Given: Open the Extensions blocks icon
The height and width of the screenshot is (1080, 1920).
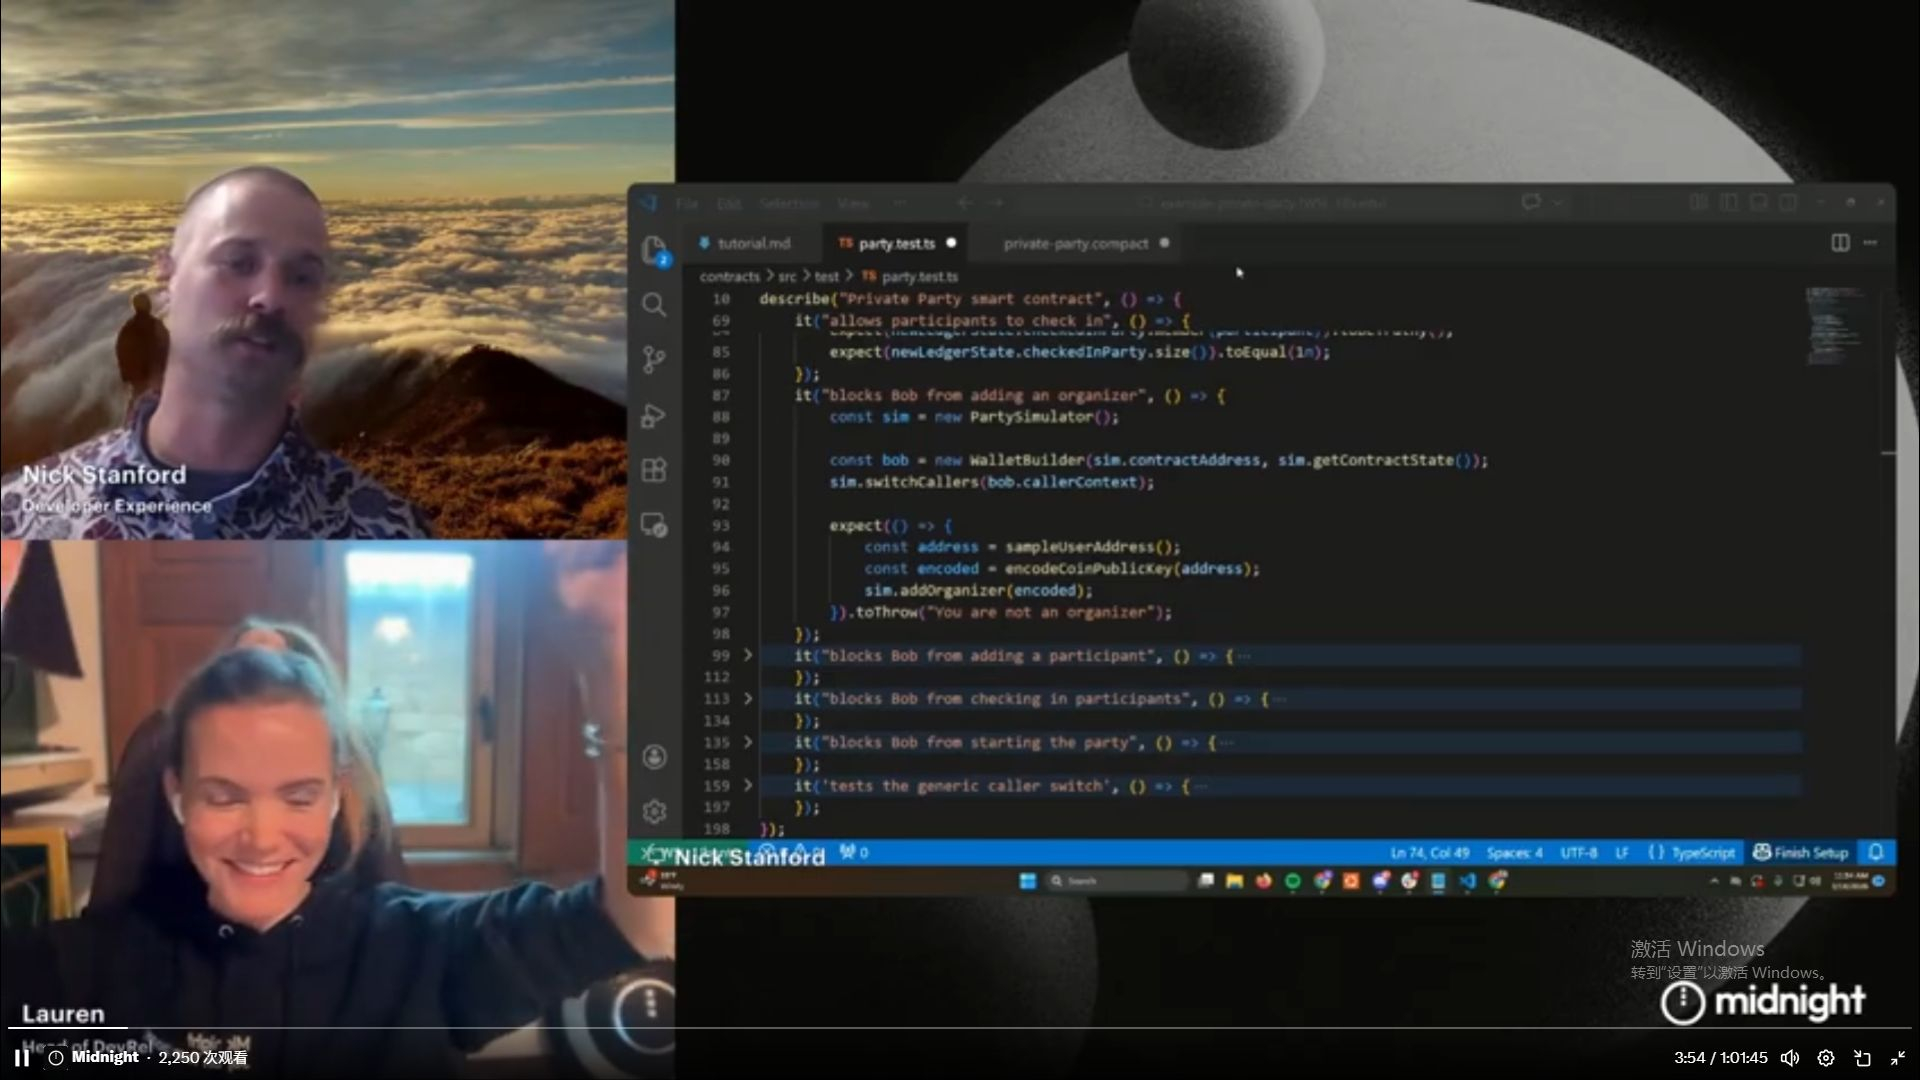Looking at the screenshot, I should pos(654,470).
